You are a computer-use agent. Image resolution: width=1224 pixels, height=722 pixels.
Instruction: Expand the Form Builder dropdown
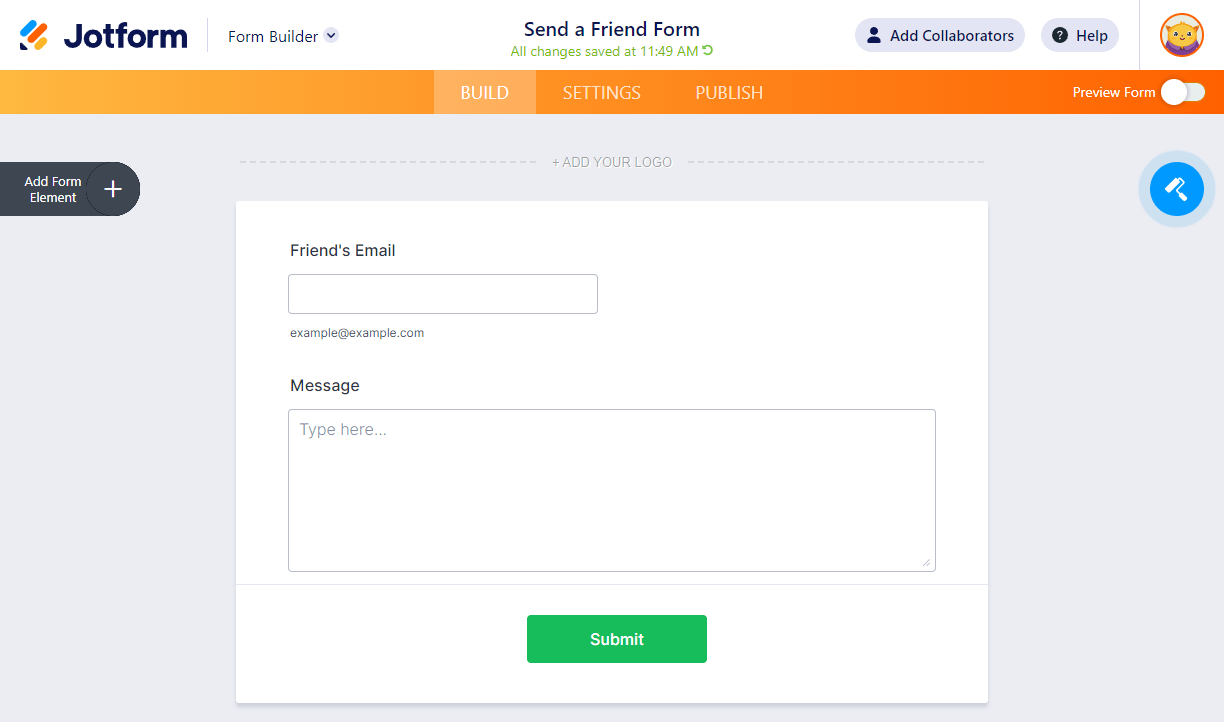click(x=331, y=36)
